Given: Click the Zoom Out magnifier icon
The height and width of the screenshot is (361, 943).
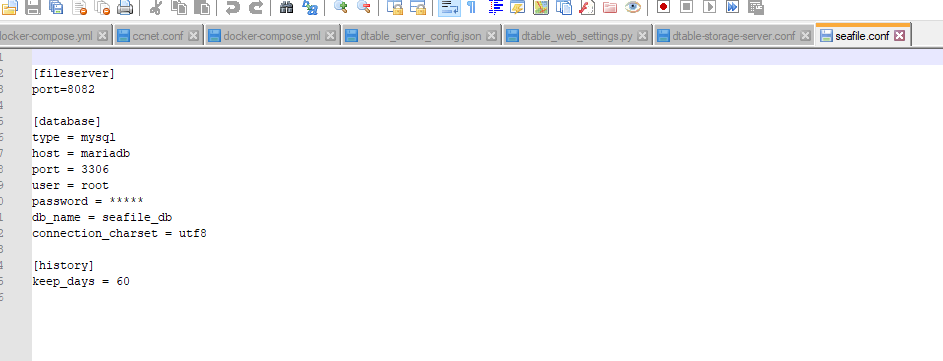Looking at the screenshot, I should pos(363,7).
